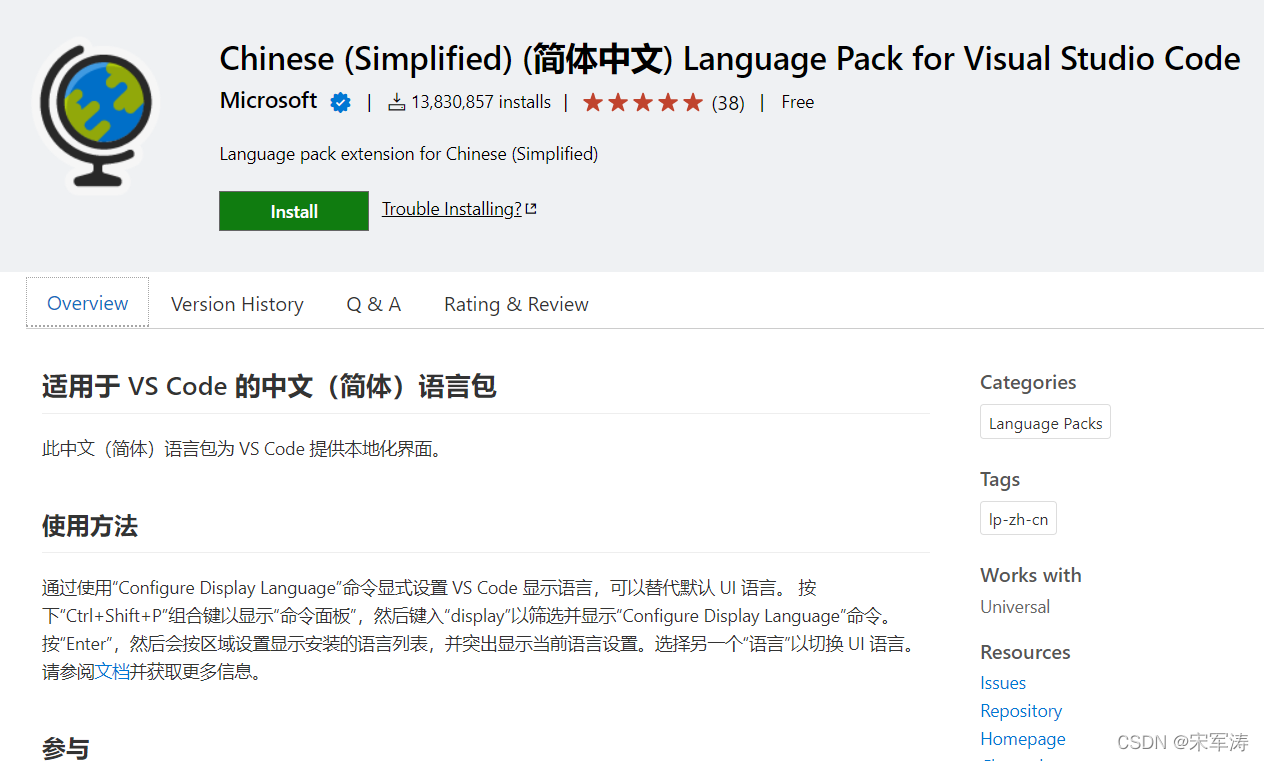Screen dimensions: 1264x761
Task: Open the Q & A tab
Action: pos(373,303)
